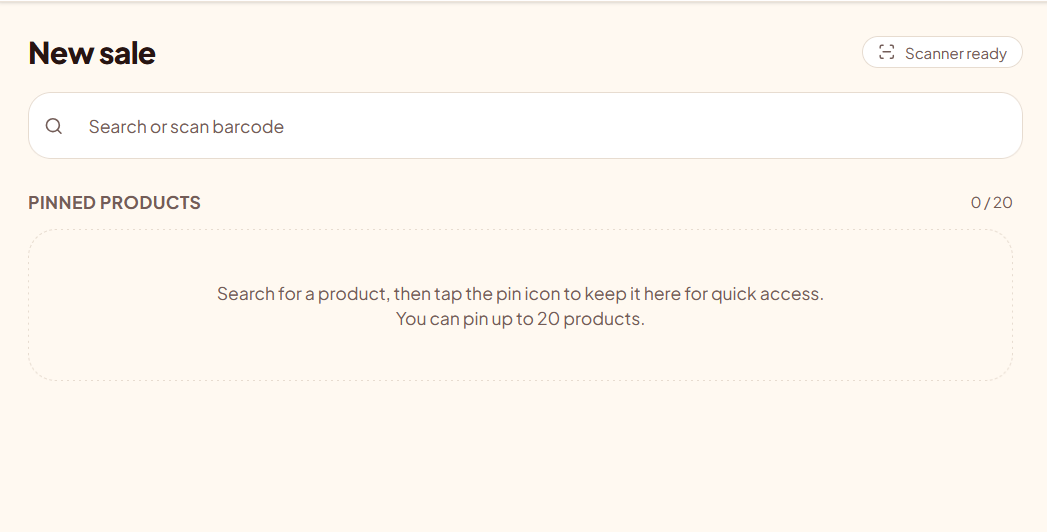The width and height of the screenshot is (1047, 532).
Task: Click the barcode scanner icon
Action: pyautogui.click(x=886, y=52)
